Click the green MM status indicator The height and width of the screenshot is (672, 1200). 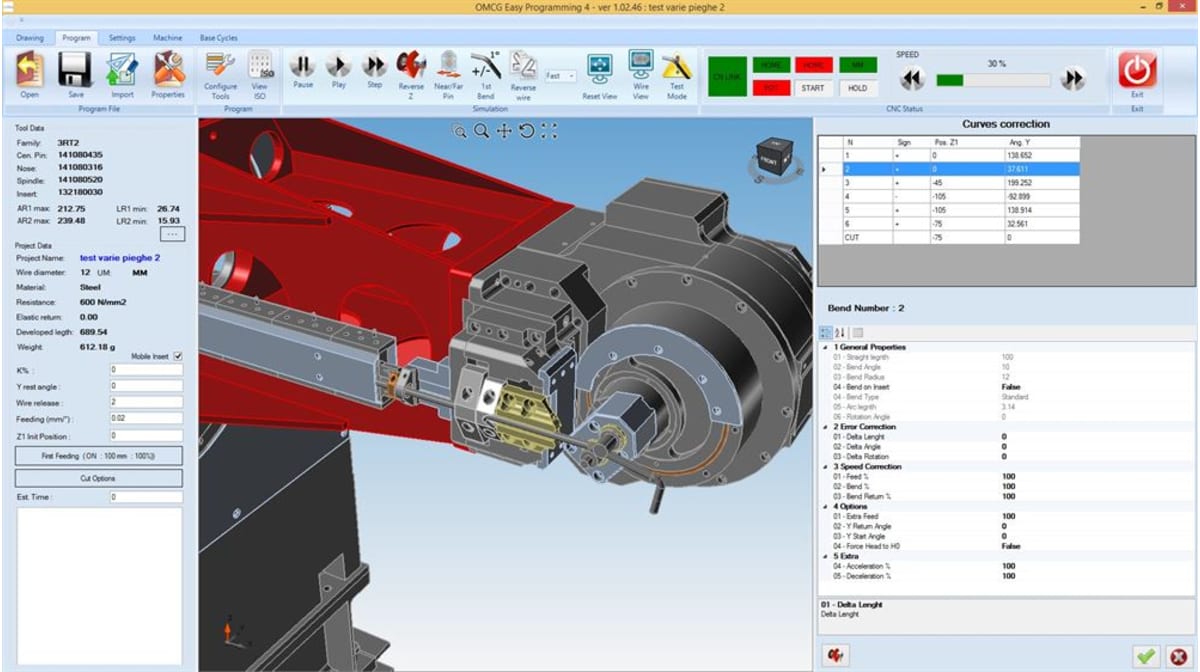(857, 64)
